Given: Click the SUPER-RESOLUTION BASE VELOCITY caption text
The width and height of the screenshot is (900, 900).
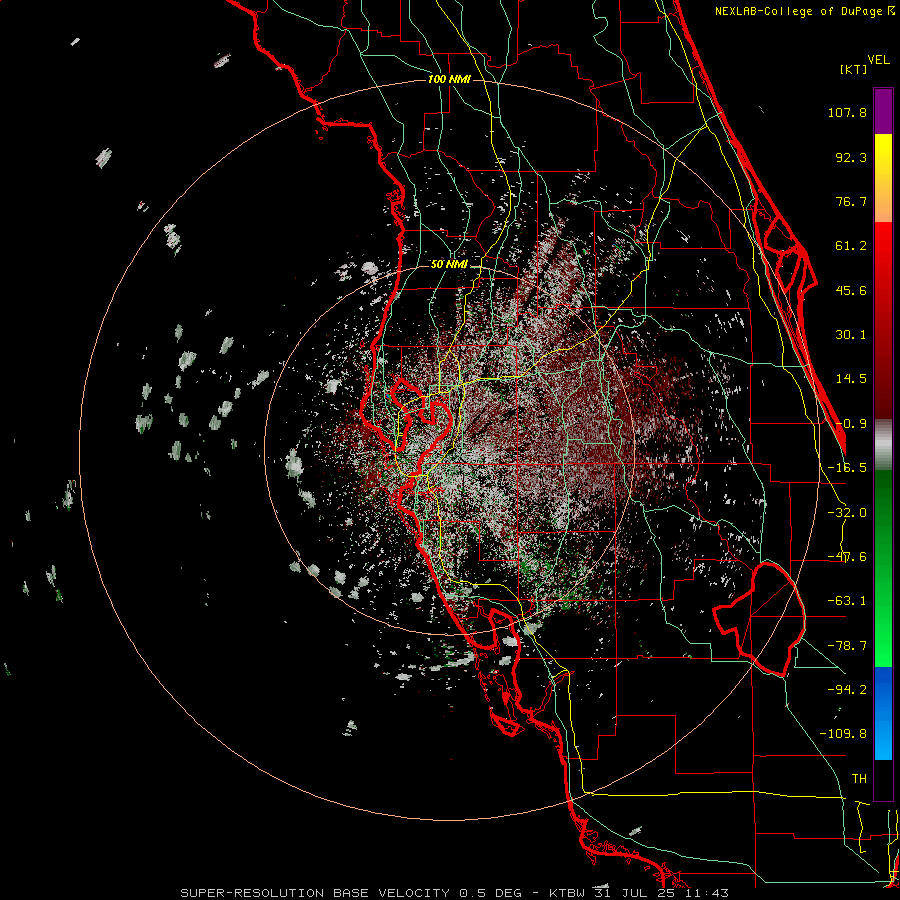Looking at the screenshot, I should (x=315, y=893).
